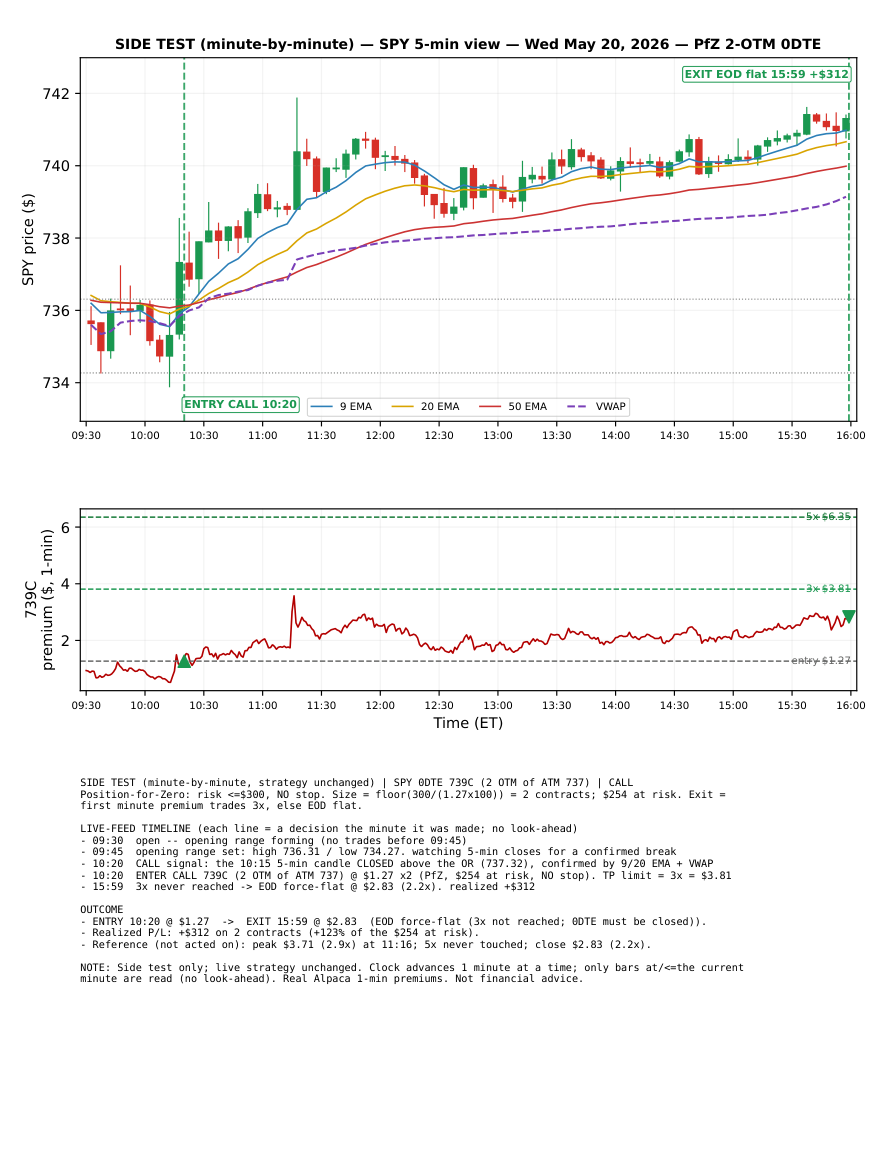Select the Reference (not acted on) peak $3.71 line
This screenshot has height=1155, width=893.
tap(365, 944)
